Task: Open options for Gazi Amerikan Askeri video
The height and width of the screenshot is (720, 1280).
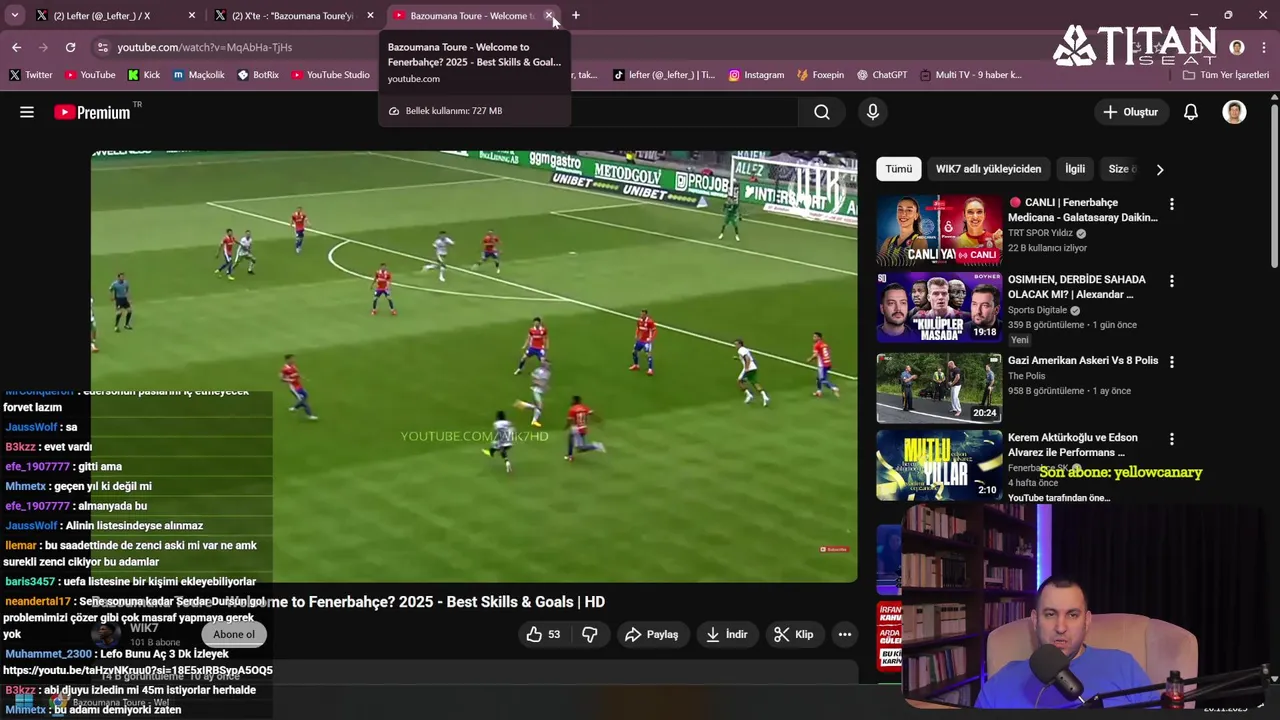Action: pos(1172,362)
